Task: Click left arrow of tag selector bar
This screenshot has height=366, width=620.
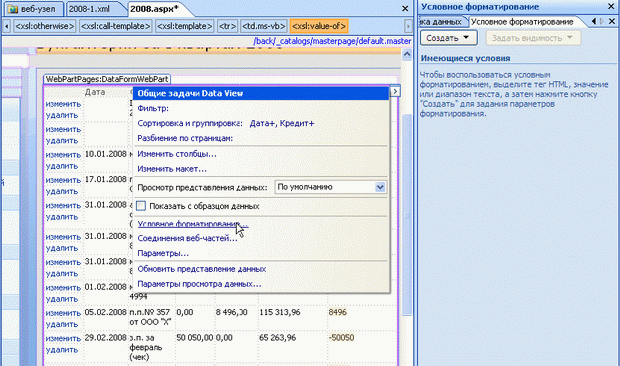Action: click(7, 26)
